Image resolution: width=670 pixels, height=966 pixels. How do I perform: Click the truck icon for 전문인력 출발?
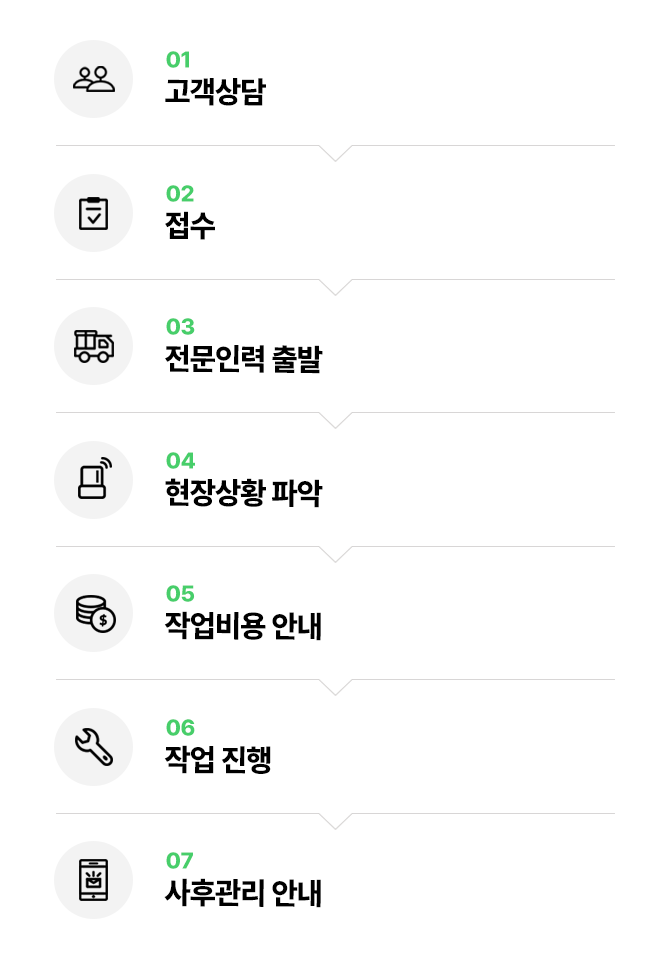point(94,346)
